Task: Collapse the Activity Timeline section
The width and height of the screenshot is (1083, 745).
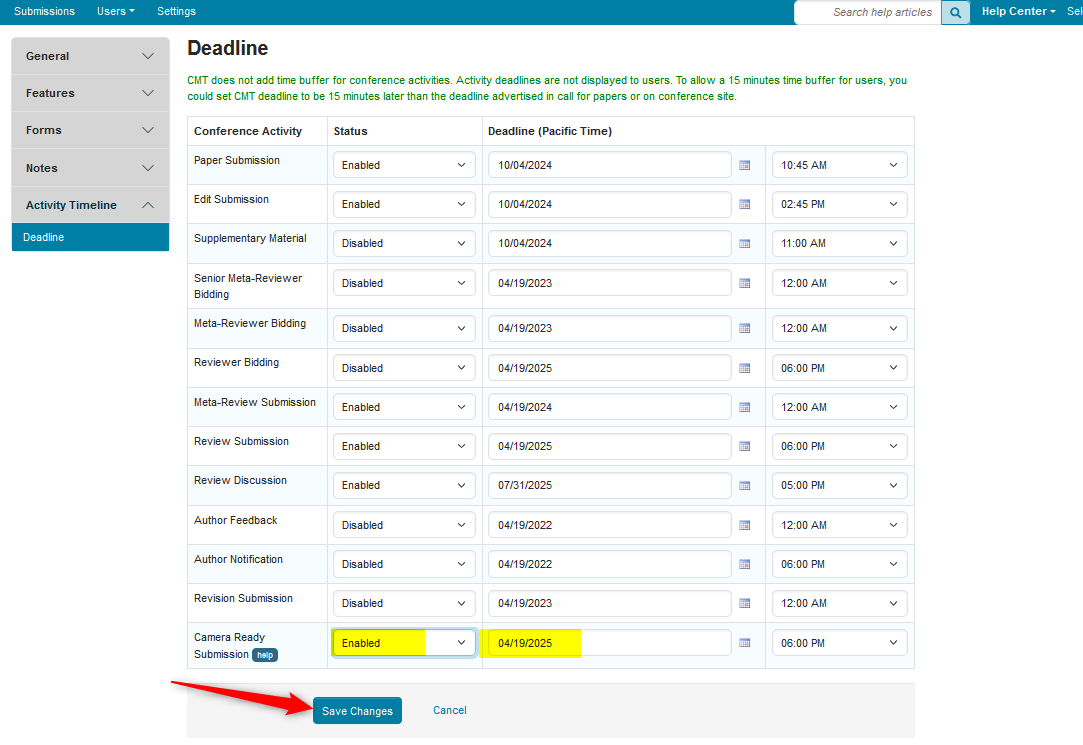Action: pos(90,205)
